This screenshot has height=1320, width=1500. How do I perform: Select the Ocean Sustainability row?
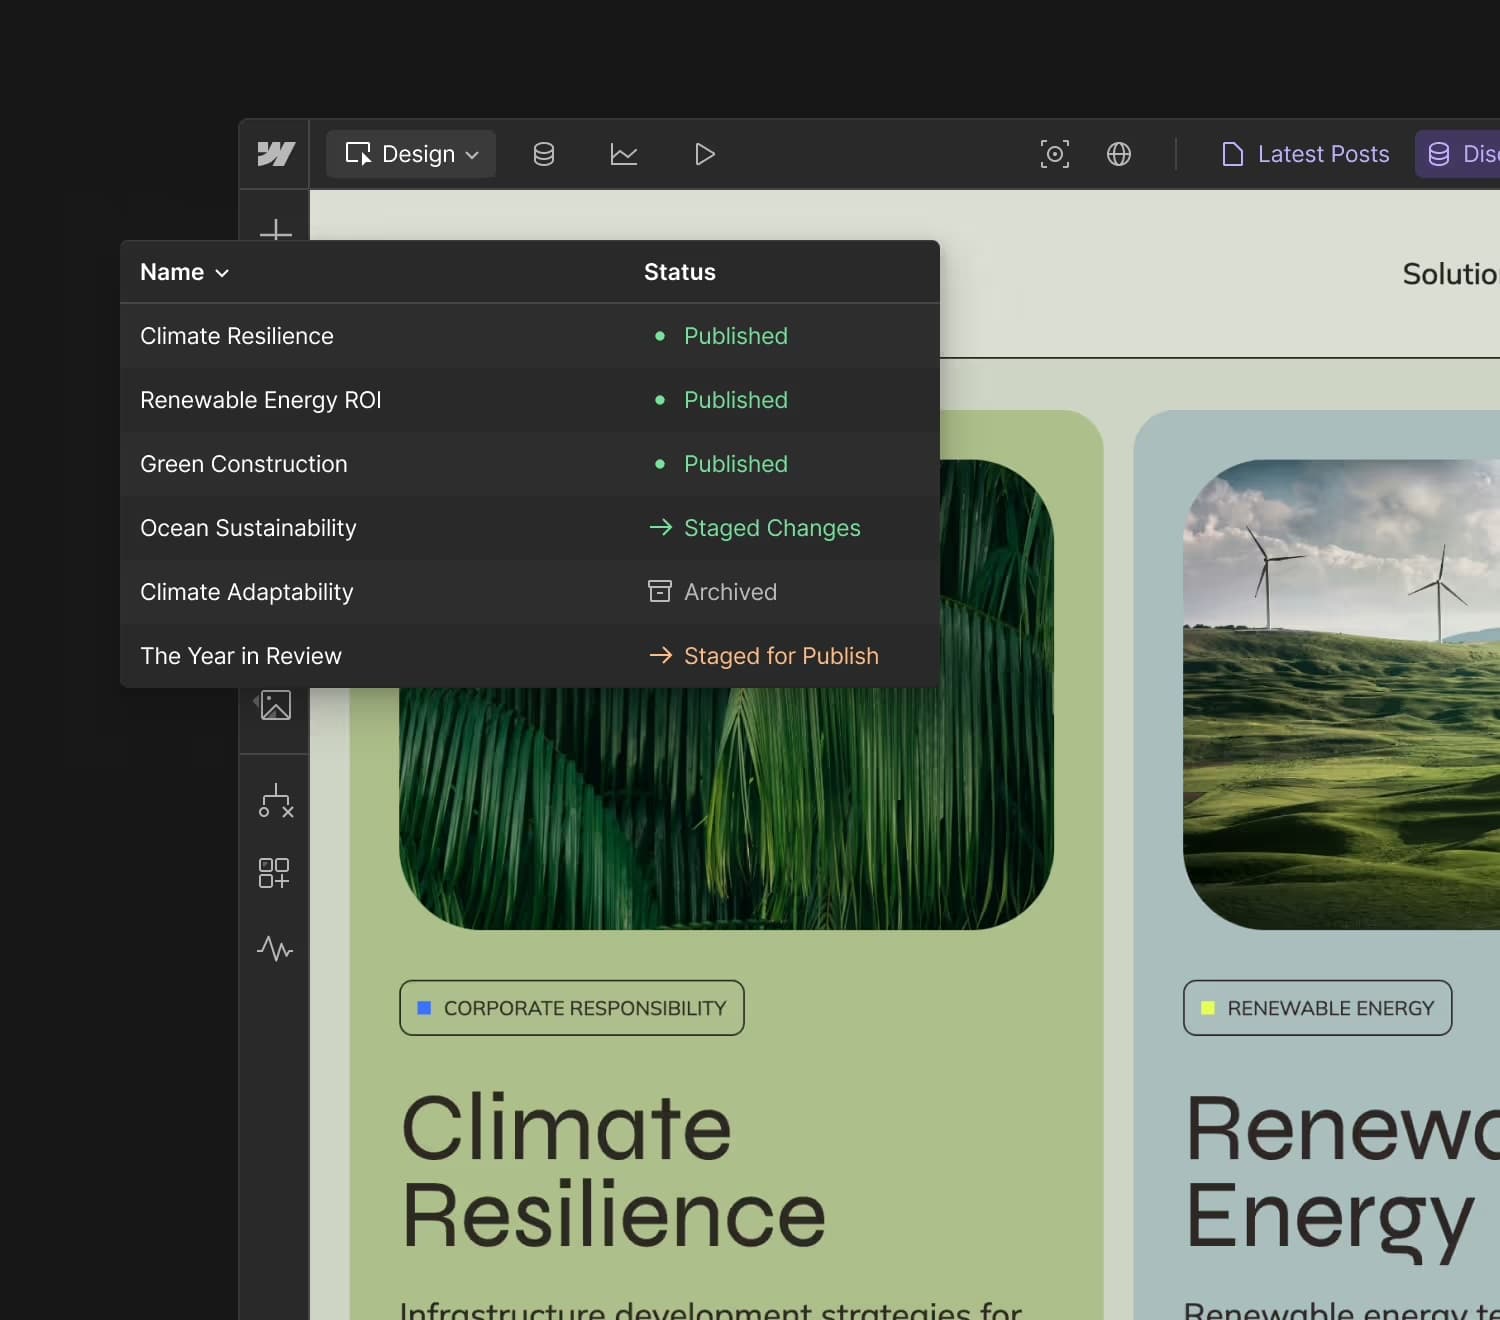point(530,528)
